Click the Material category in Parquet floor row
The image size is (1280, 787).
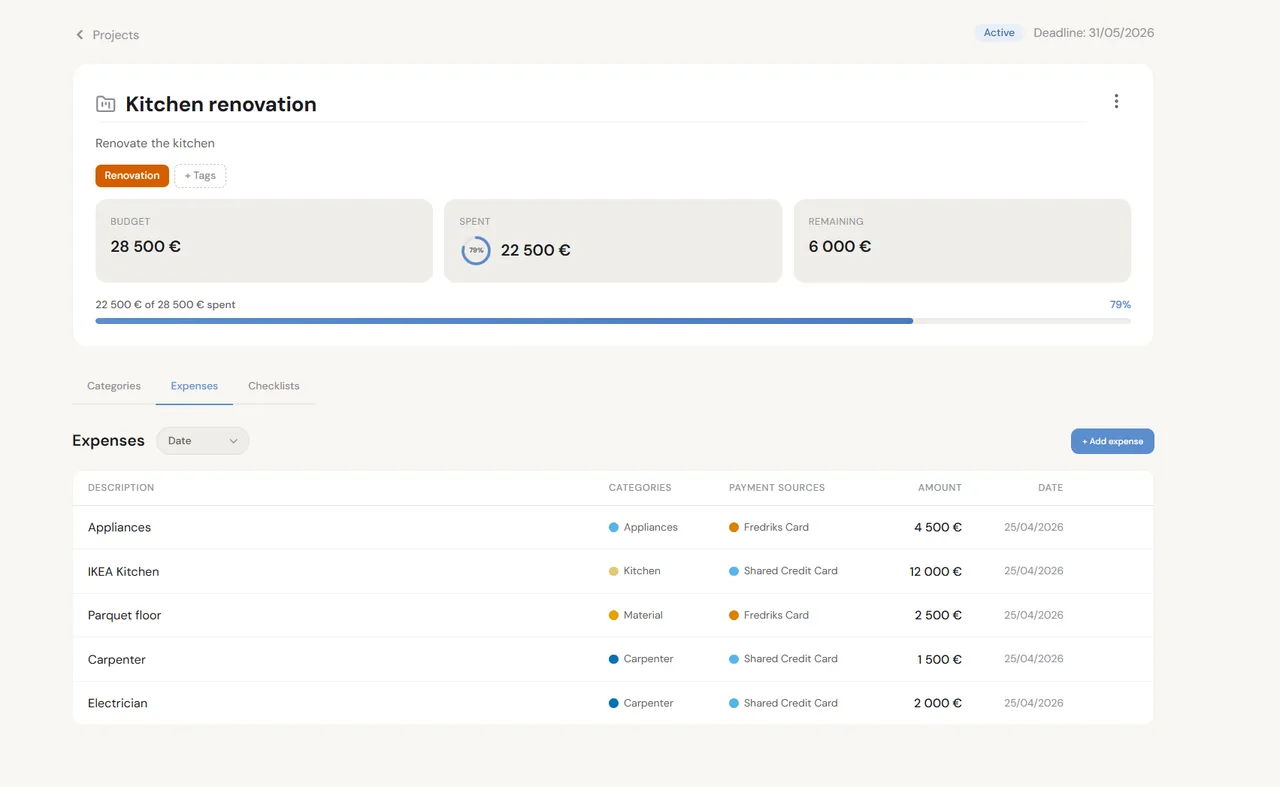(x=636, y=615)
